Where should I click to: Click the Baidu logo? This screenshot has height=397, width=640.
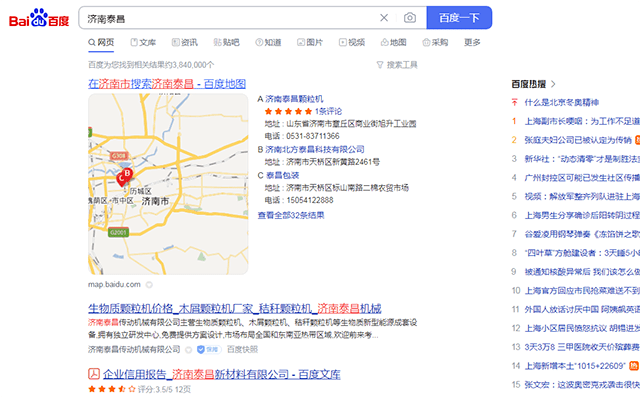tap(39, 18)
